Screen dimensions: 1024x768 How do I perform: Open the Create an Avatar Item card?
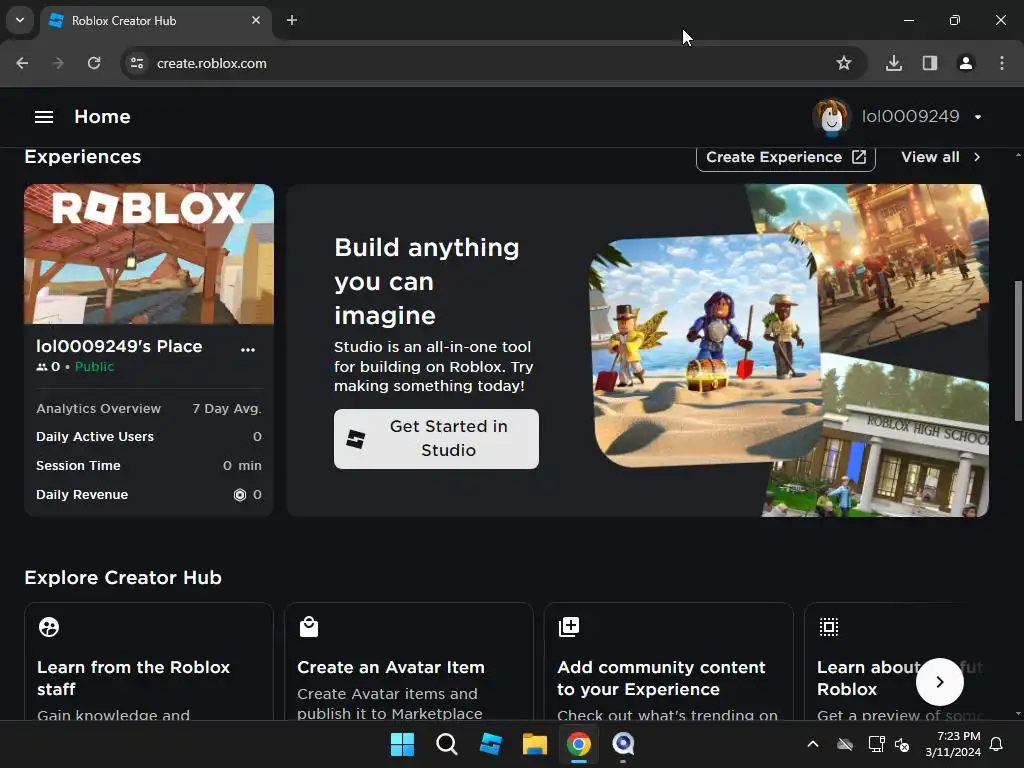(409, 662)
